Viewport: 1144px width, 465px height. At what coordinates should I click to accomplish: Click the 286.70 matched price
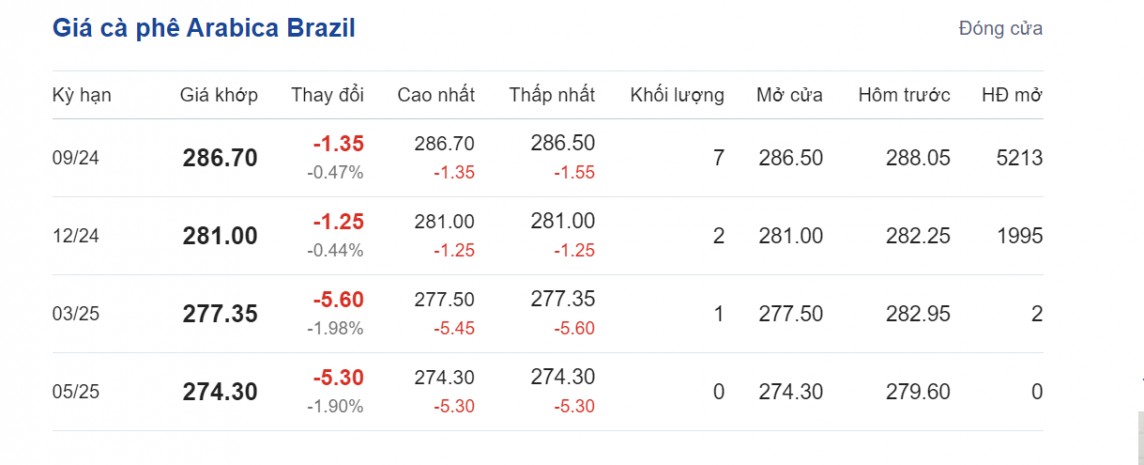(x=220, y=158)
